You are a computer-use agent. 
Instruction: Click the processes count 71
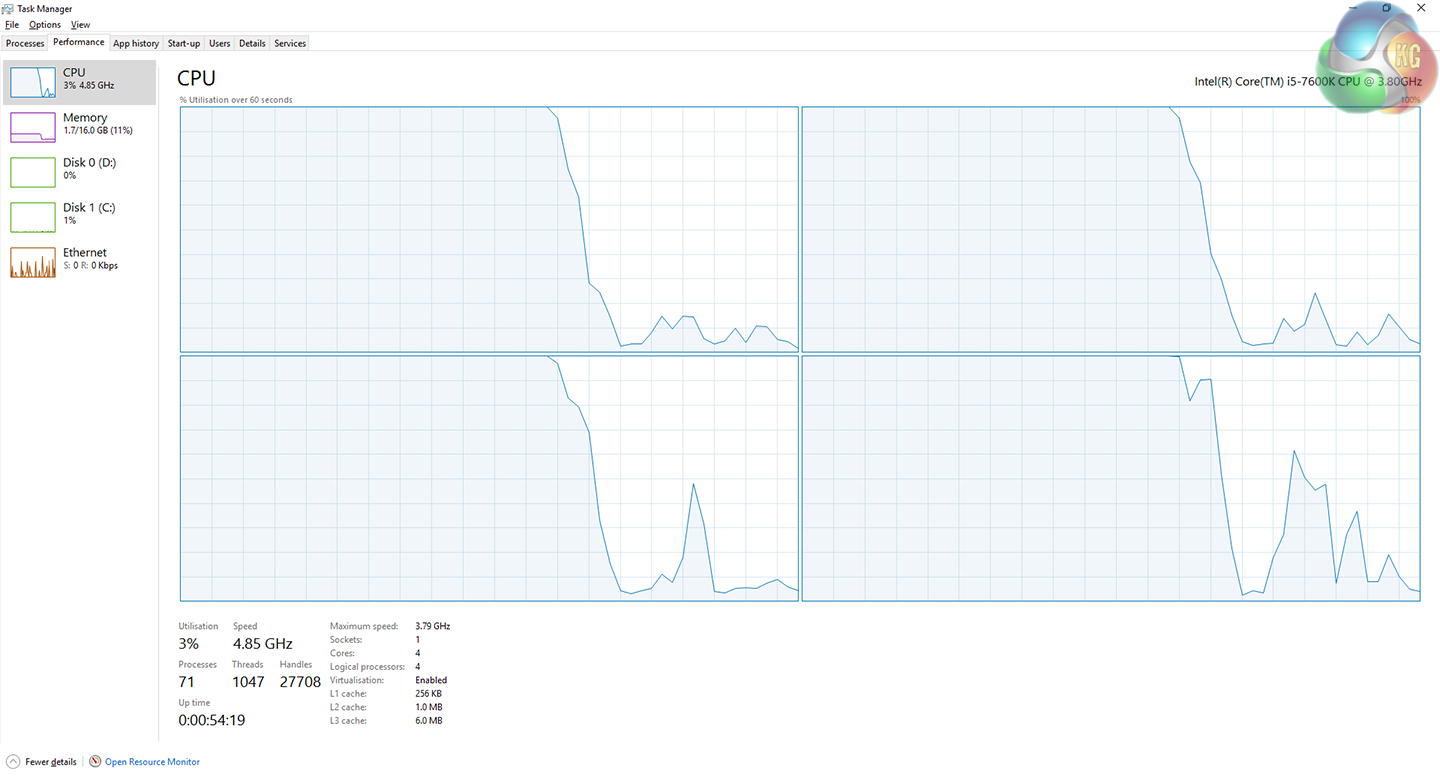(187, 682)
